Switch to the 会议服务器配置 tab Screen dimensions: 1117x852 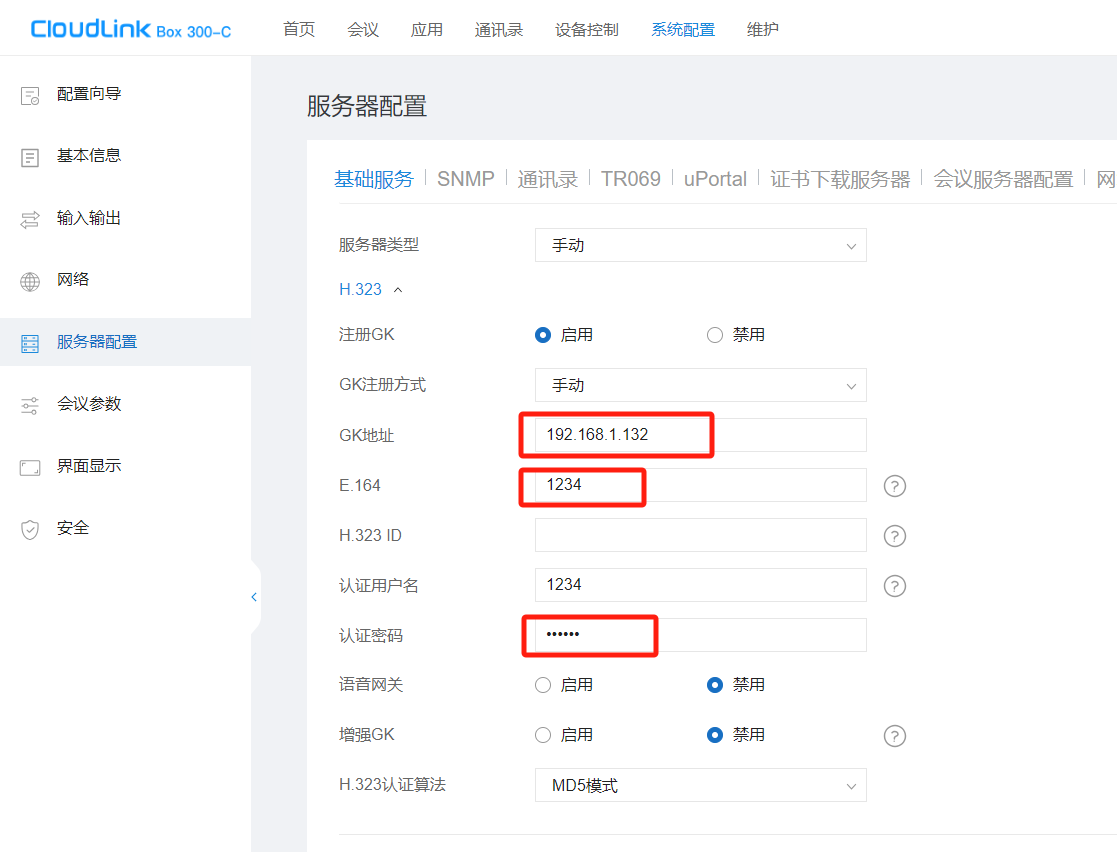point(1003,179)
